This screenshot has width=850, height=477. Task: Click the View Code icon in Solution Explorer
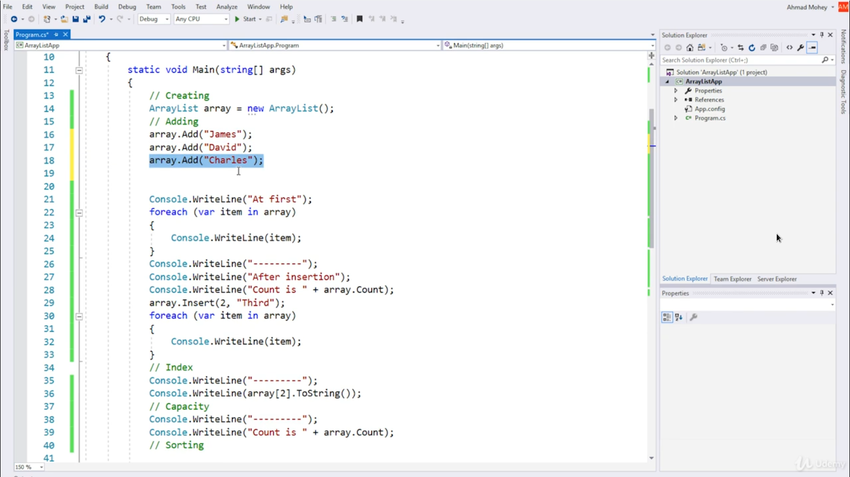[789, 48]
